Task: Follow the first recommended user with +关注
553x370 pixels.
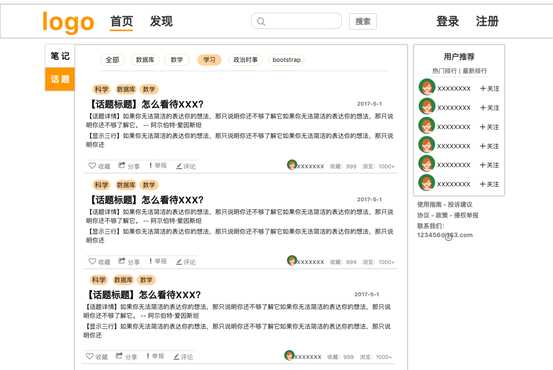Action: coord(490,89)
